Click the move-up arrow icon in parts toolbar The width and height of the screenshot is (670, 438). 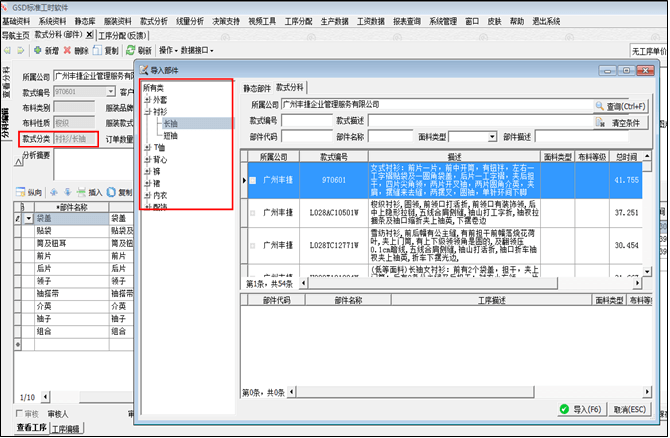point(54,192)
